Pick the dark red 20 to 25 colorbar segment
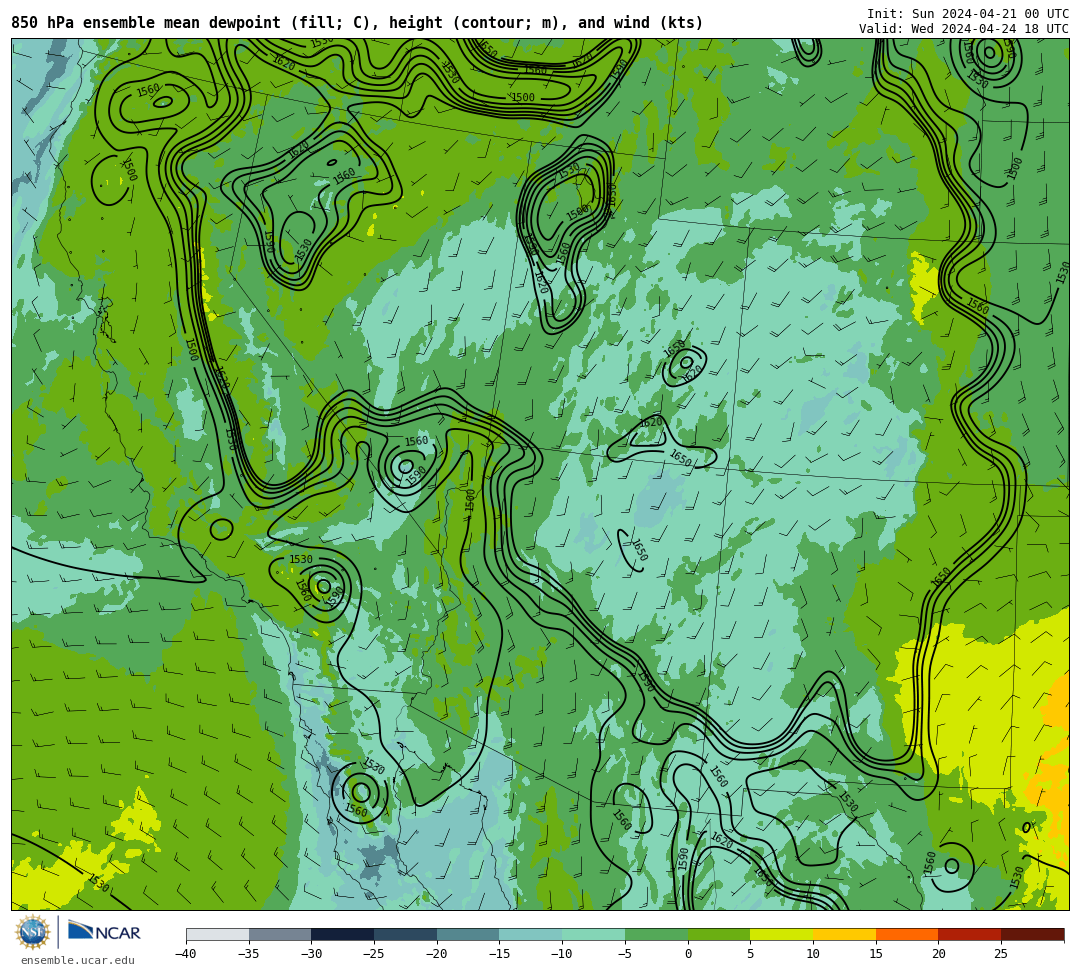The height and width of the screenshot is (973, 1080). [x=970, y=934]
